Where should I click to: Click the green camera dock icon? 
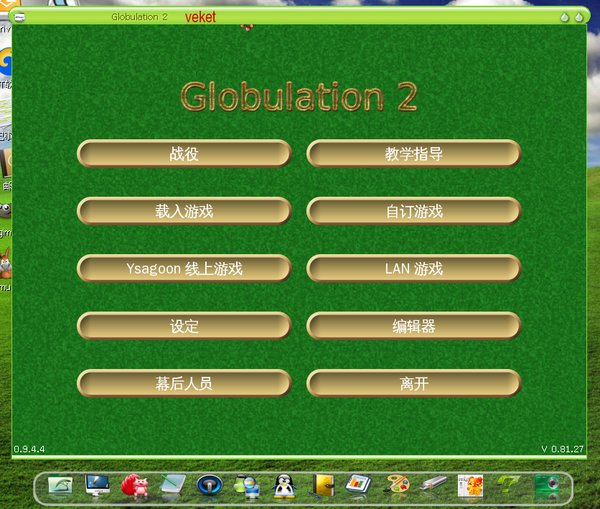547,485
